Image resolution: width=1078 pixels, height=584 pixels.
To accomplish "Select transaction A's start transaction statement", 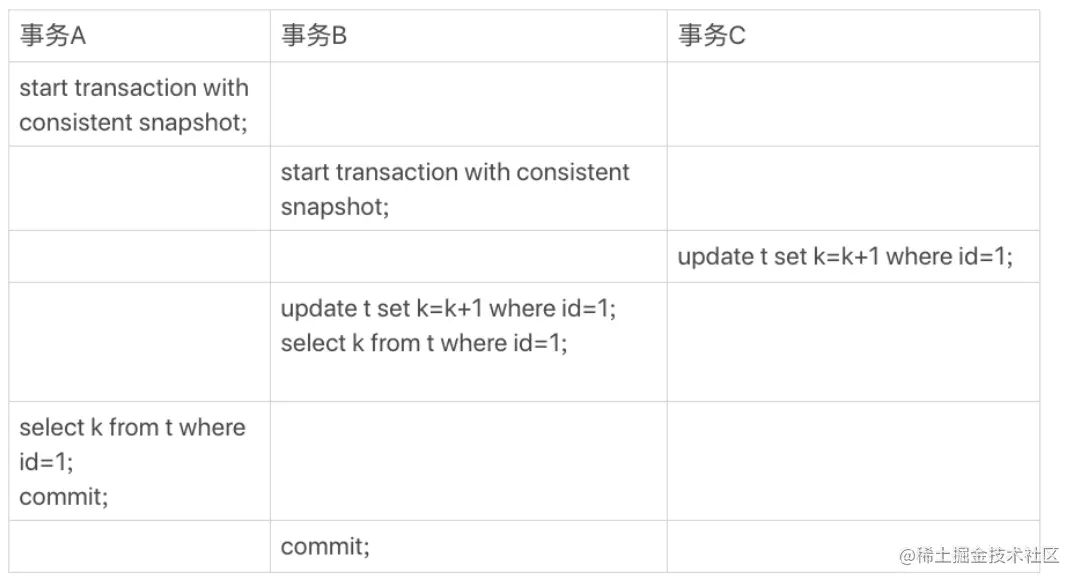I will [x=134, y=105].
